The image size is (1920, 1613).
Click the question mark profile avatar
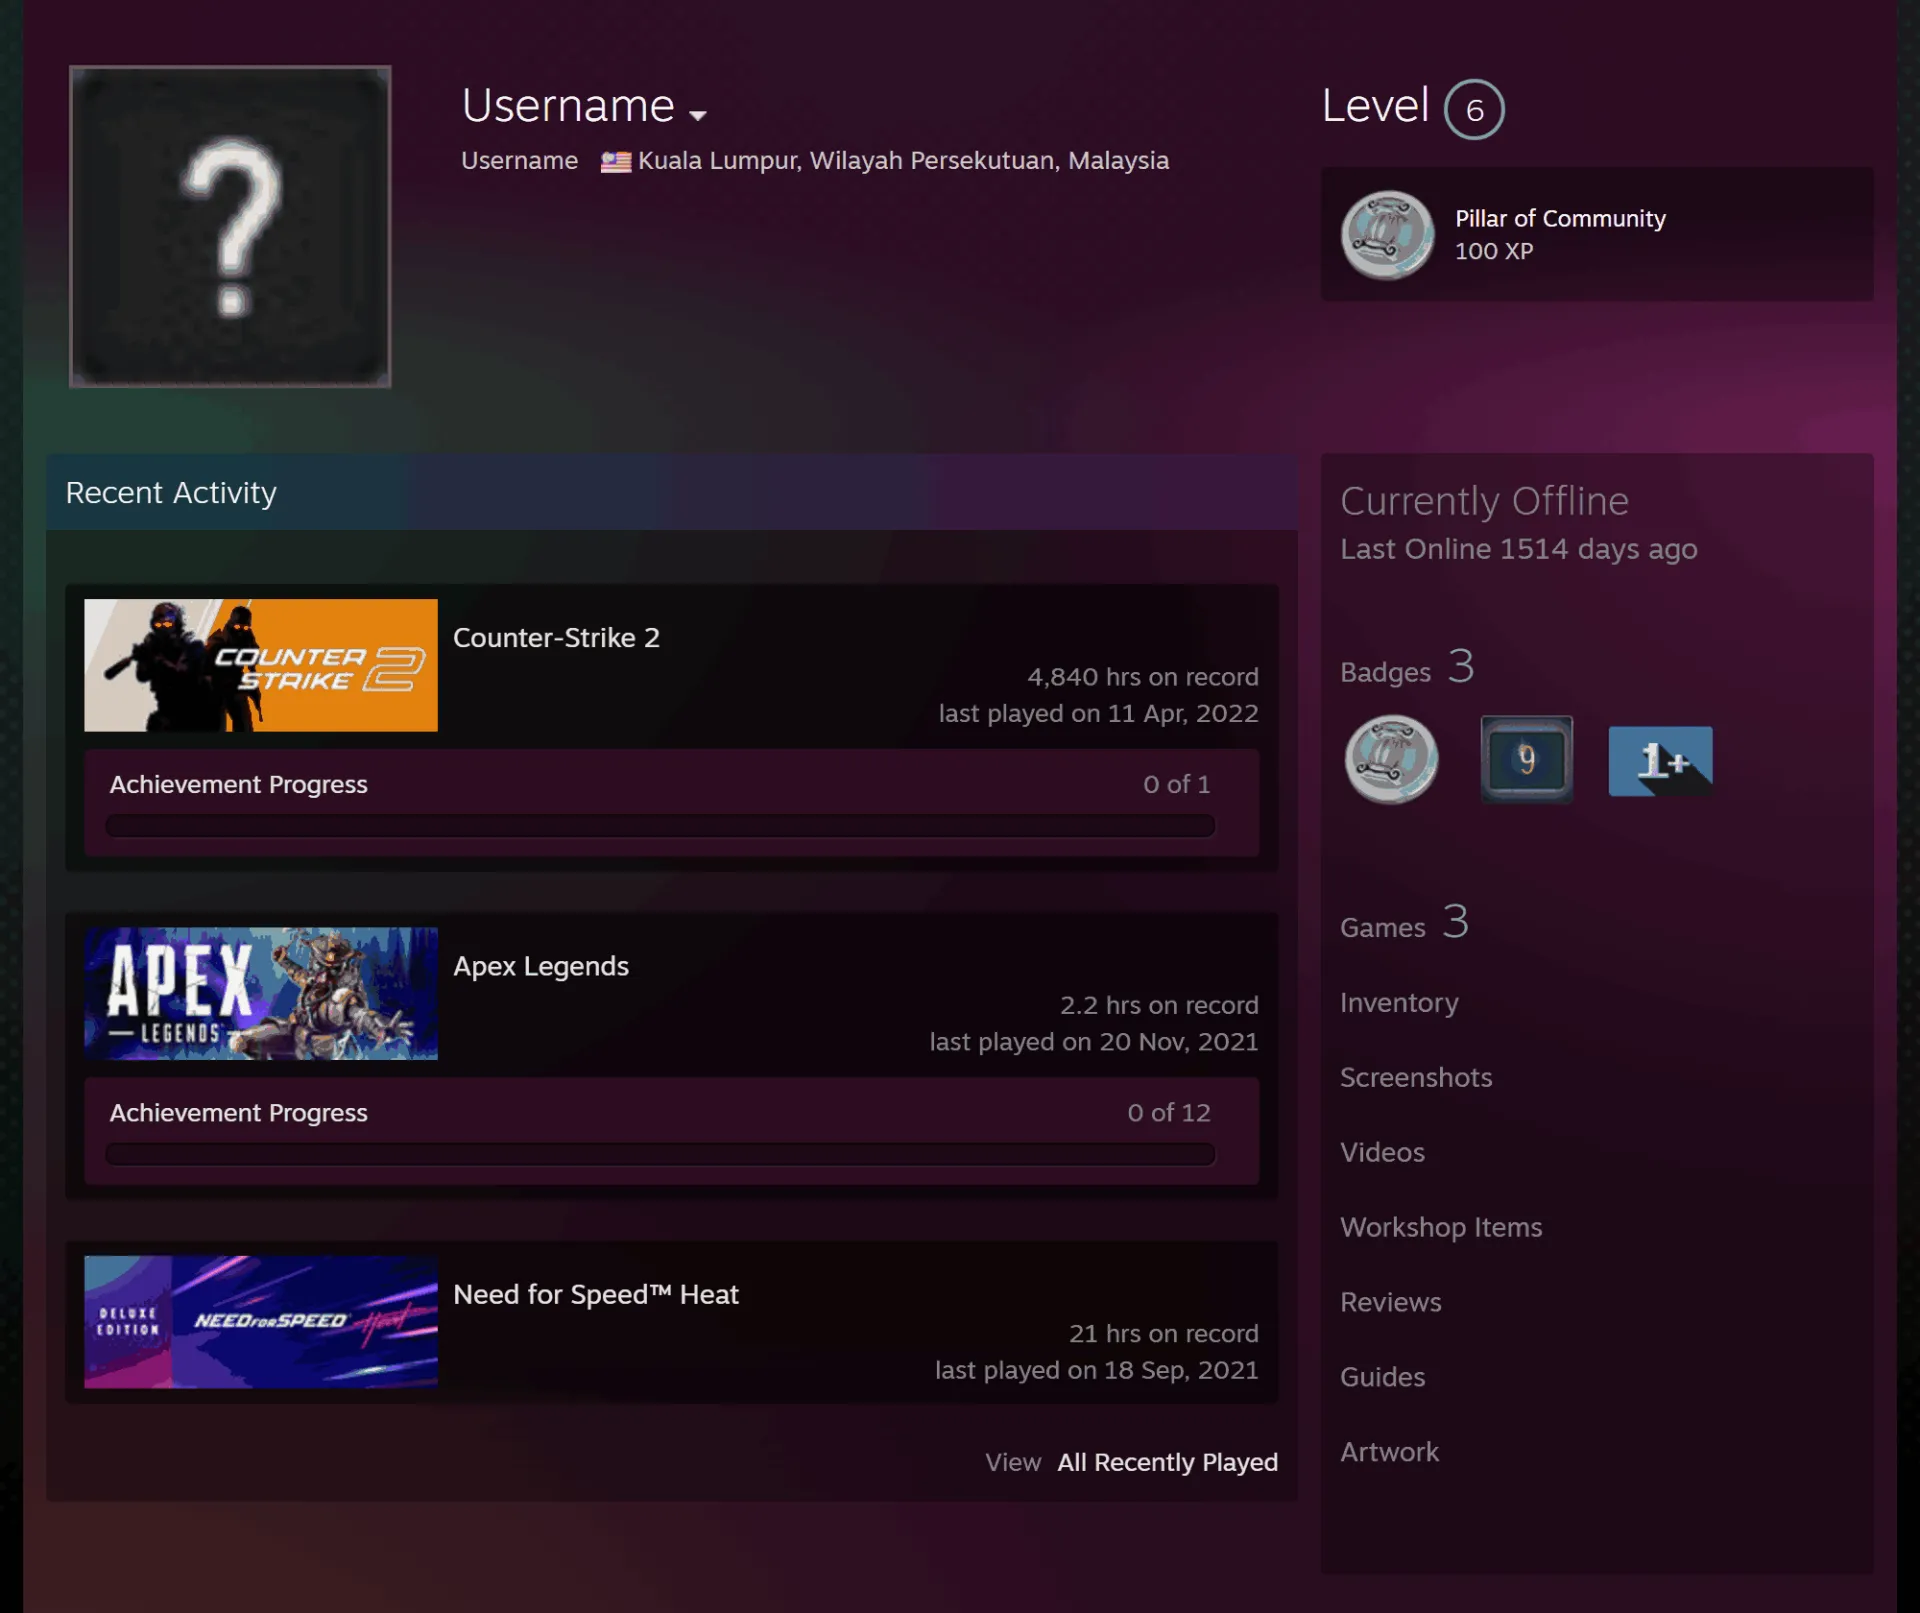point(230,226)
